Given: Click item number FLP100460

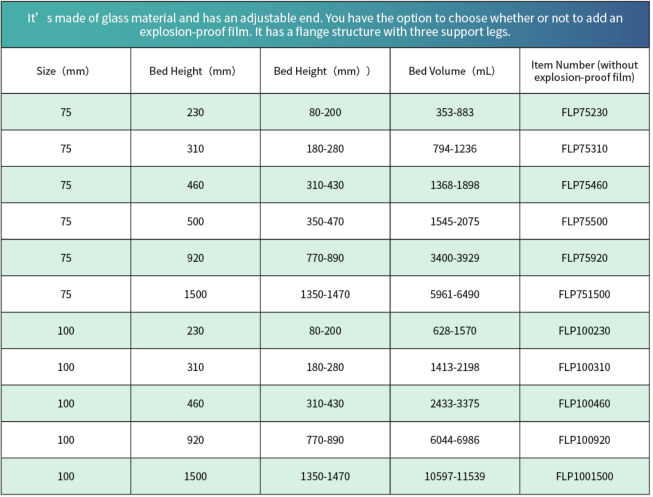Looking at the screenshot, I should [585, 403].
